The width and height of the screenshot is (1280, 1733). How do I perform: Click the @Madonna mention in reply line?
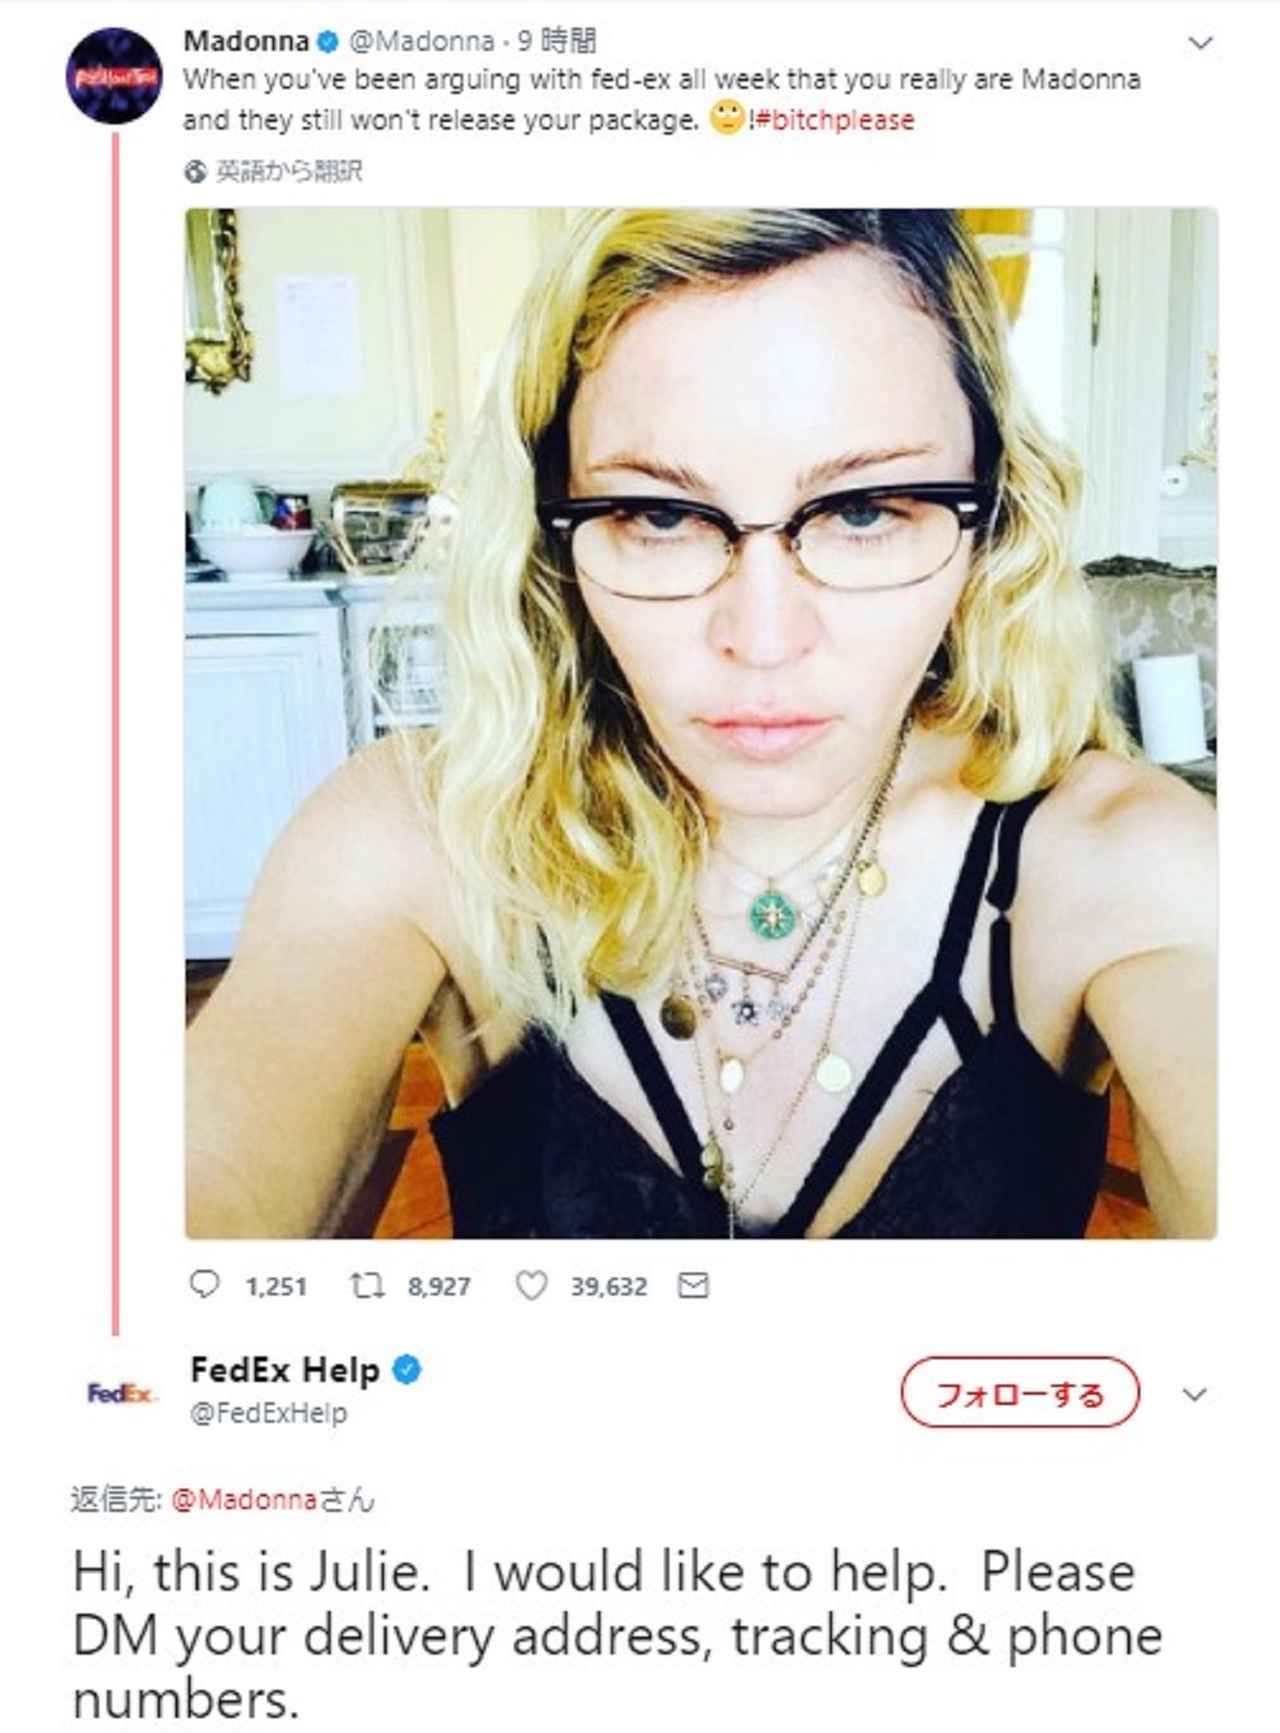(x=244, y=1500)
